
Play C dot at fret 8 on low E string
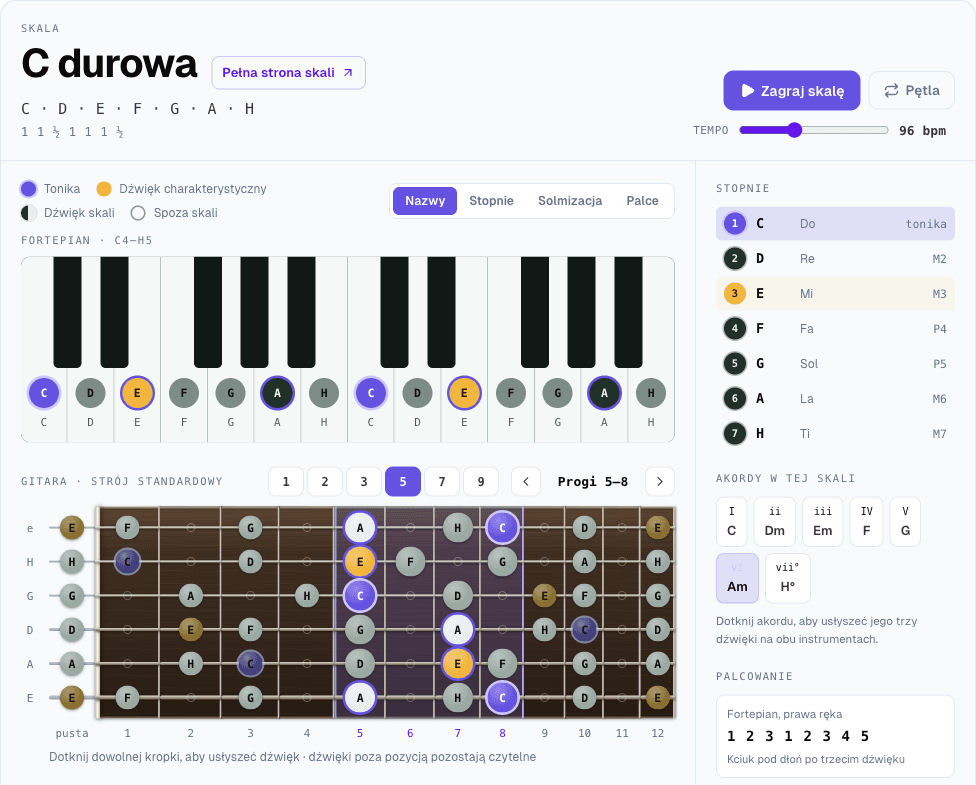click(x=502, y=697)
